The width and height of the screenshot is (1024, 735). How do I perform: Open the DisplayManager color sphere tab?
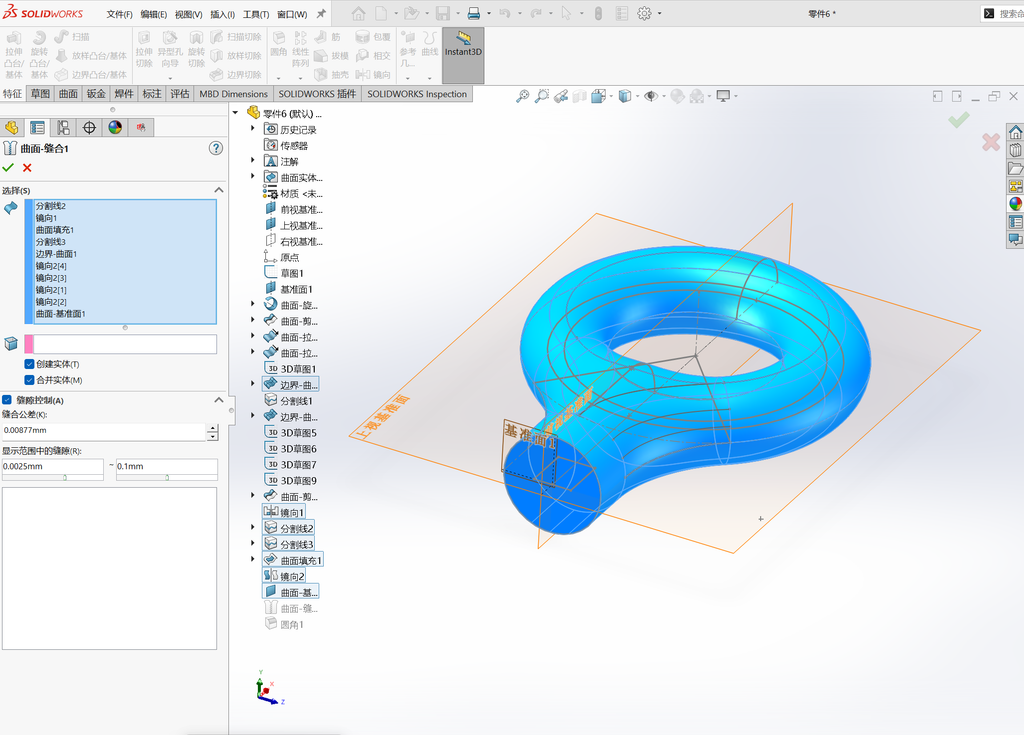[115, 127]
